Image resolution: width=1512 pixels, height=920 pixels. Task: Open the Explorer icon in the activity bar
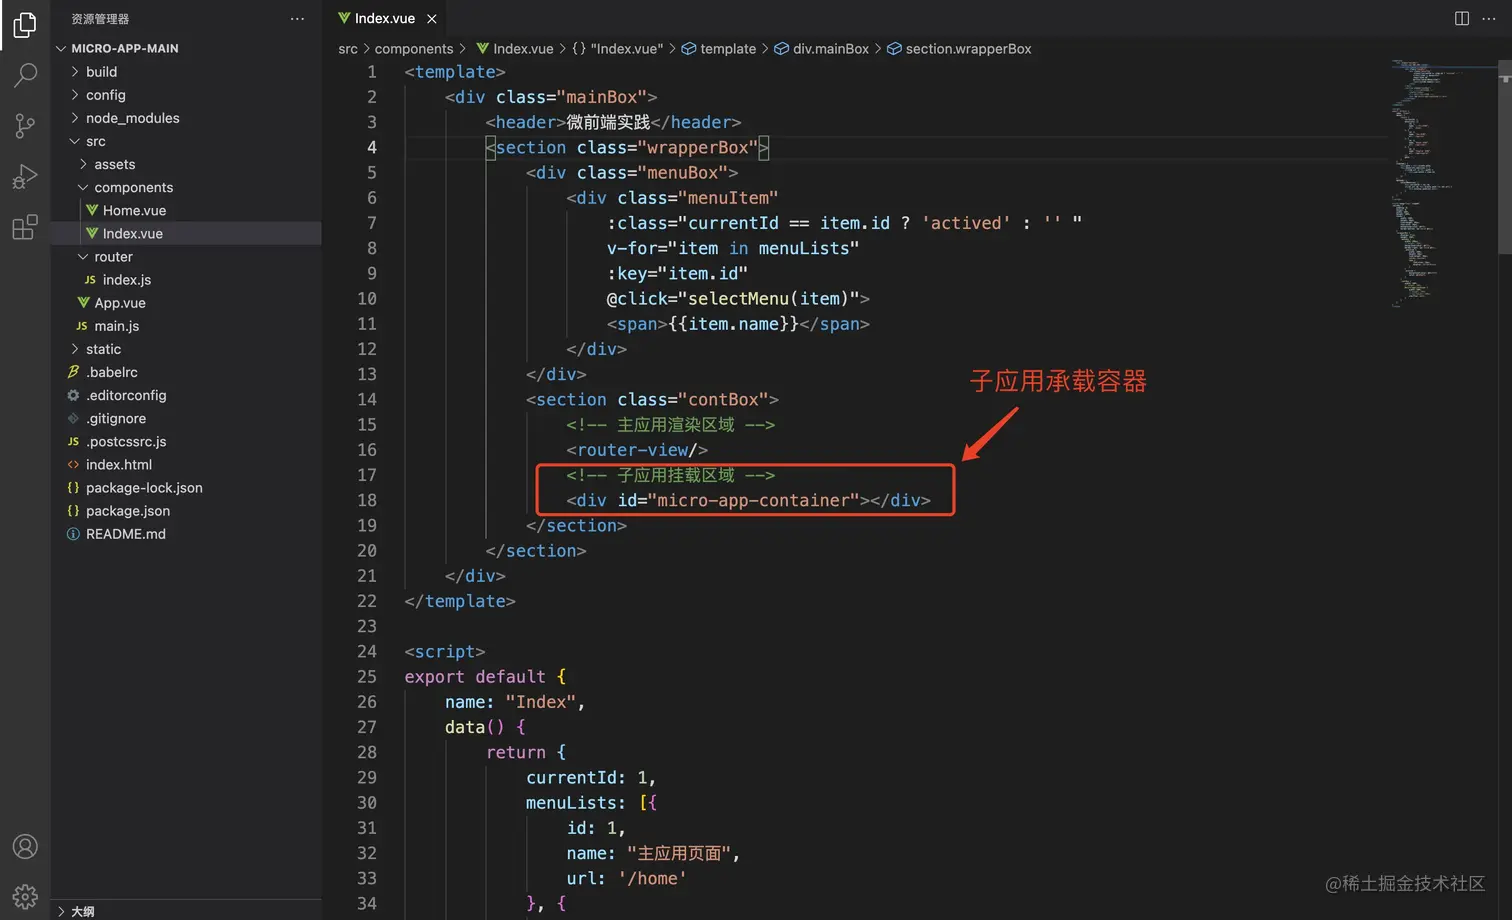24,25
